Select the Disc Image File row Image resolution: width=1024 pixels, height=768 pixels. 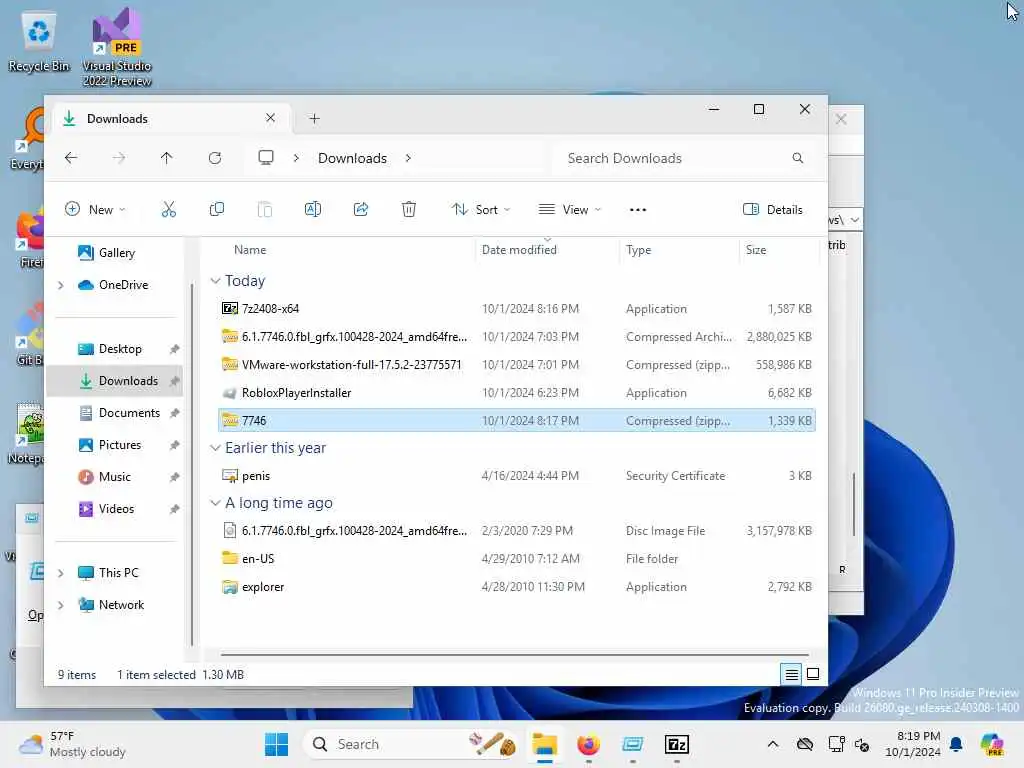(517, 531)
